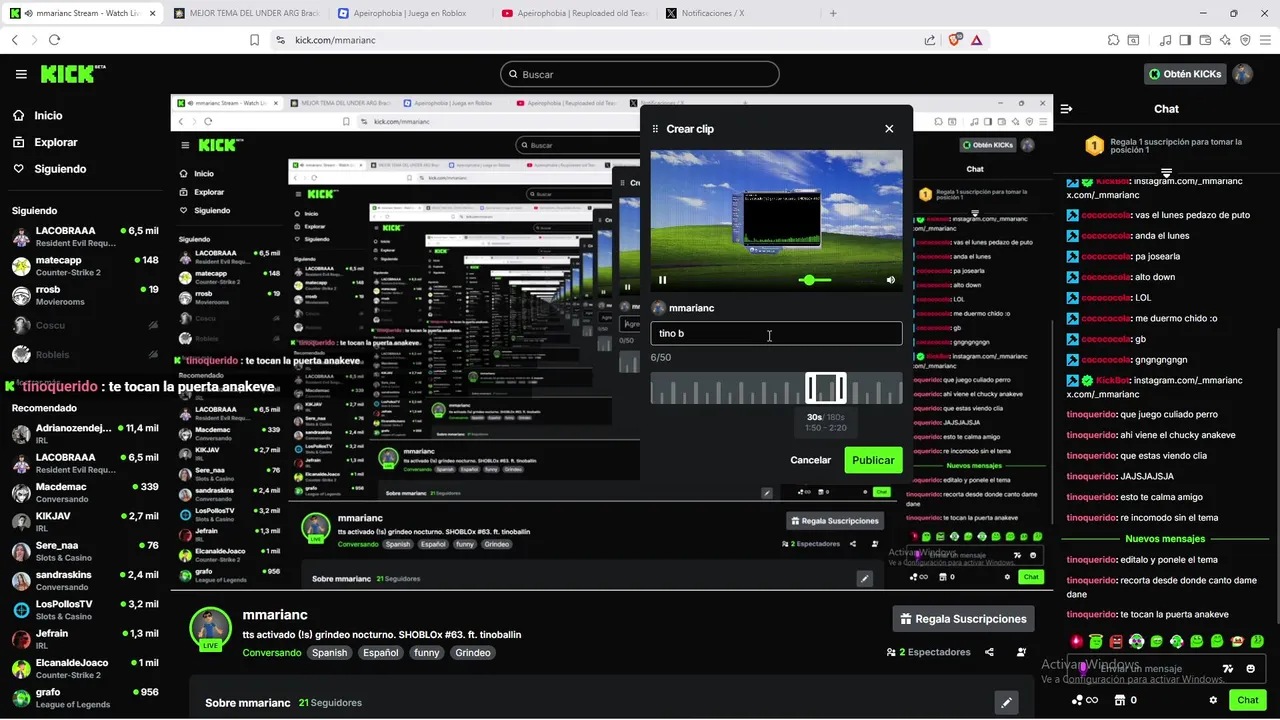This screenshot has width=1280, height=720.
Task: Open the emoji picker smiley in chat input
Action: pos(1251,669)
